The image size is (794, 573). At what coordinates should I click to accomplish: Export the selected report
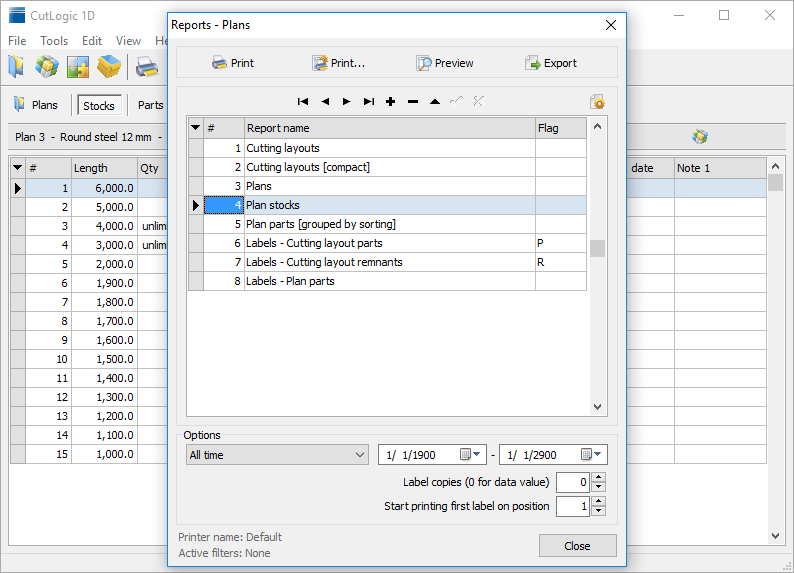tap(550, 63)
